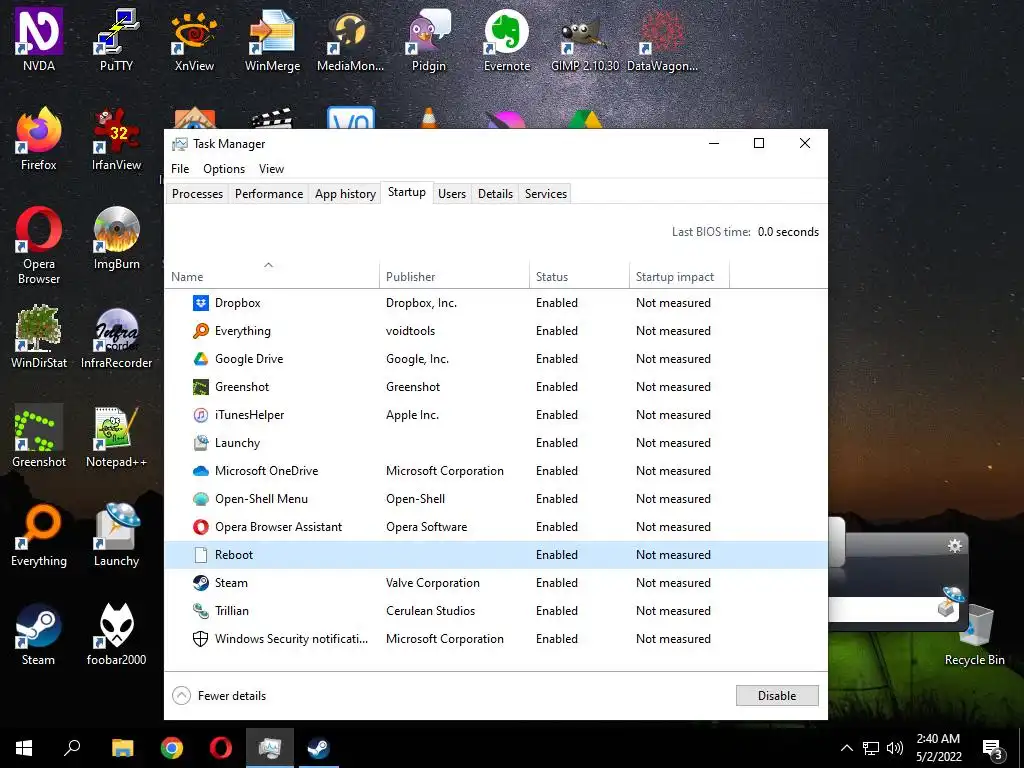
Task: Select the foobar2000 desktop shortcut
Action: pos(116,635)
